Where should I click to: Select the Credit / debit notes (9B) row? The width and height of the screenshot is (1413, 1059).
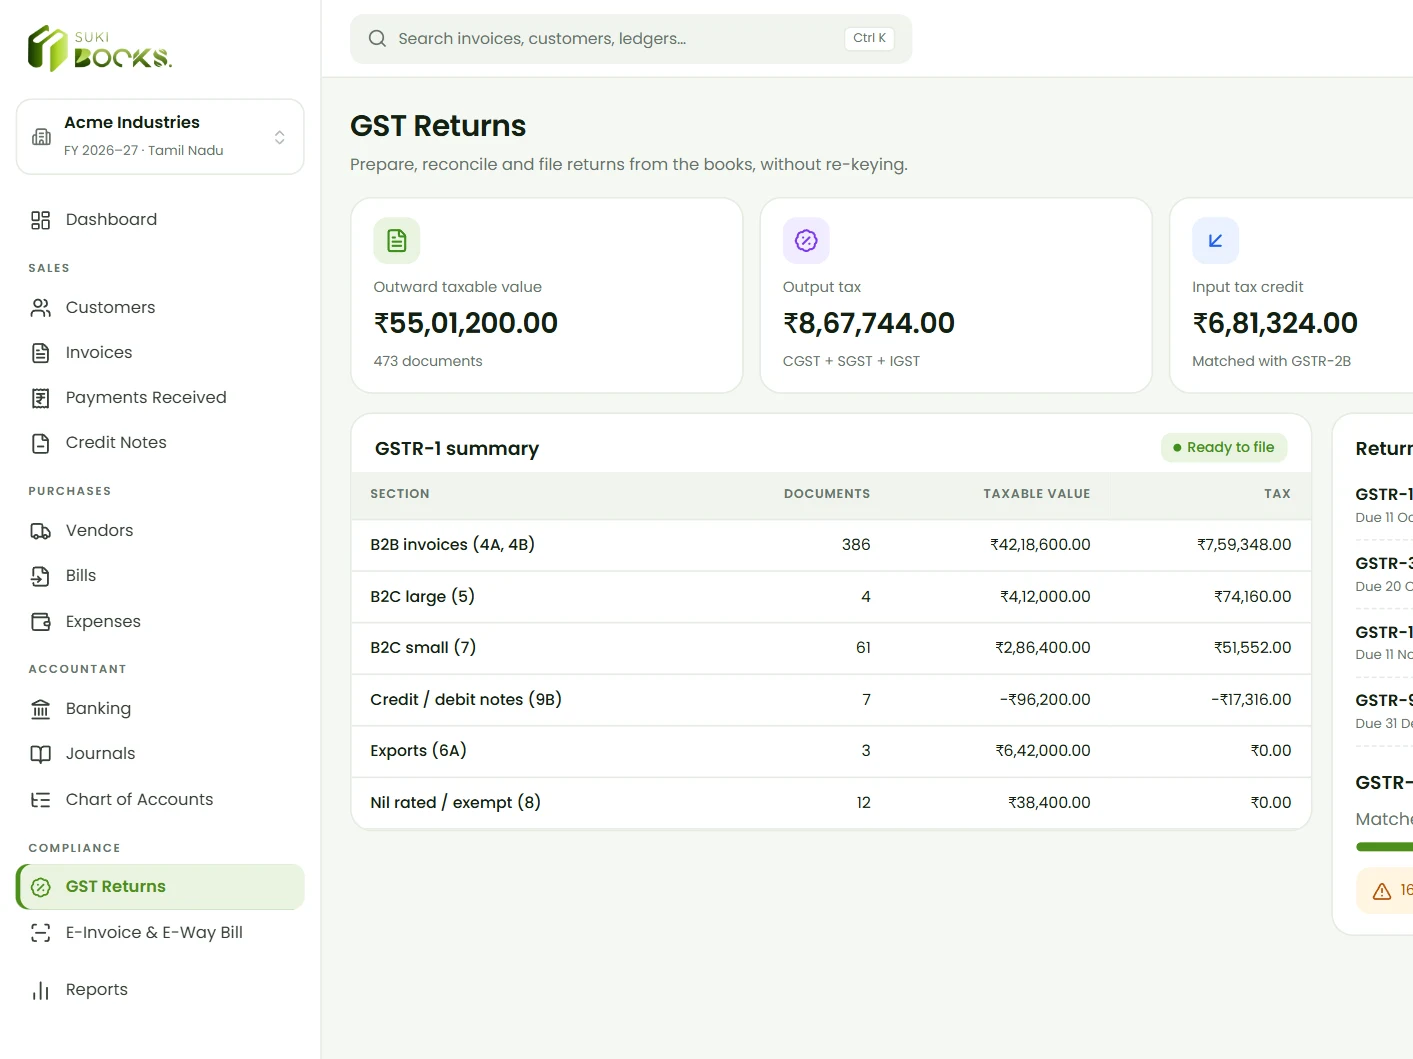(831, 700)
